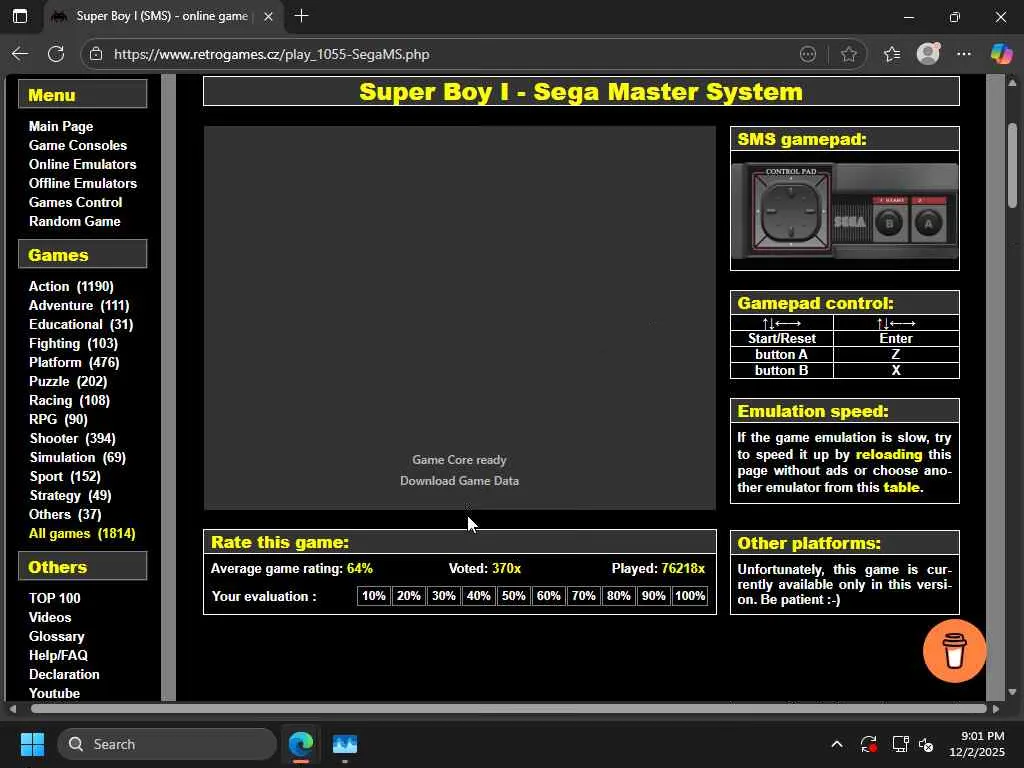Open Settings and more ellipsis menu
This screenshot has width=1024, height=768.
964,54
